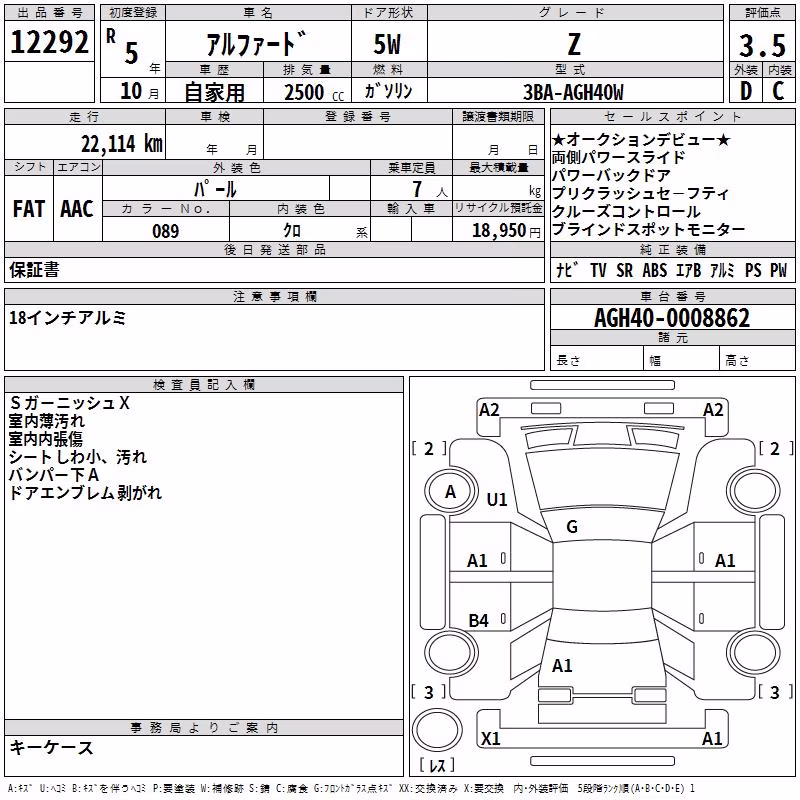This screenshot has height=800, width=800.
Task: Click the 高さ dimension field
Action: click(757, 358)
